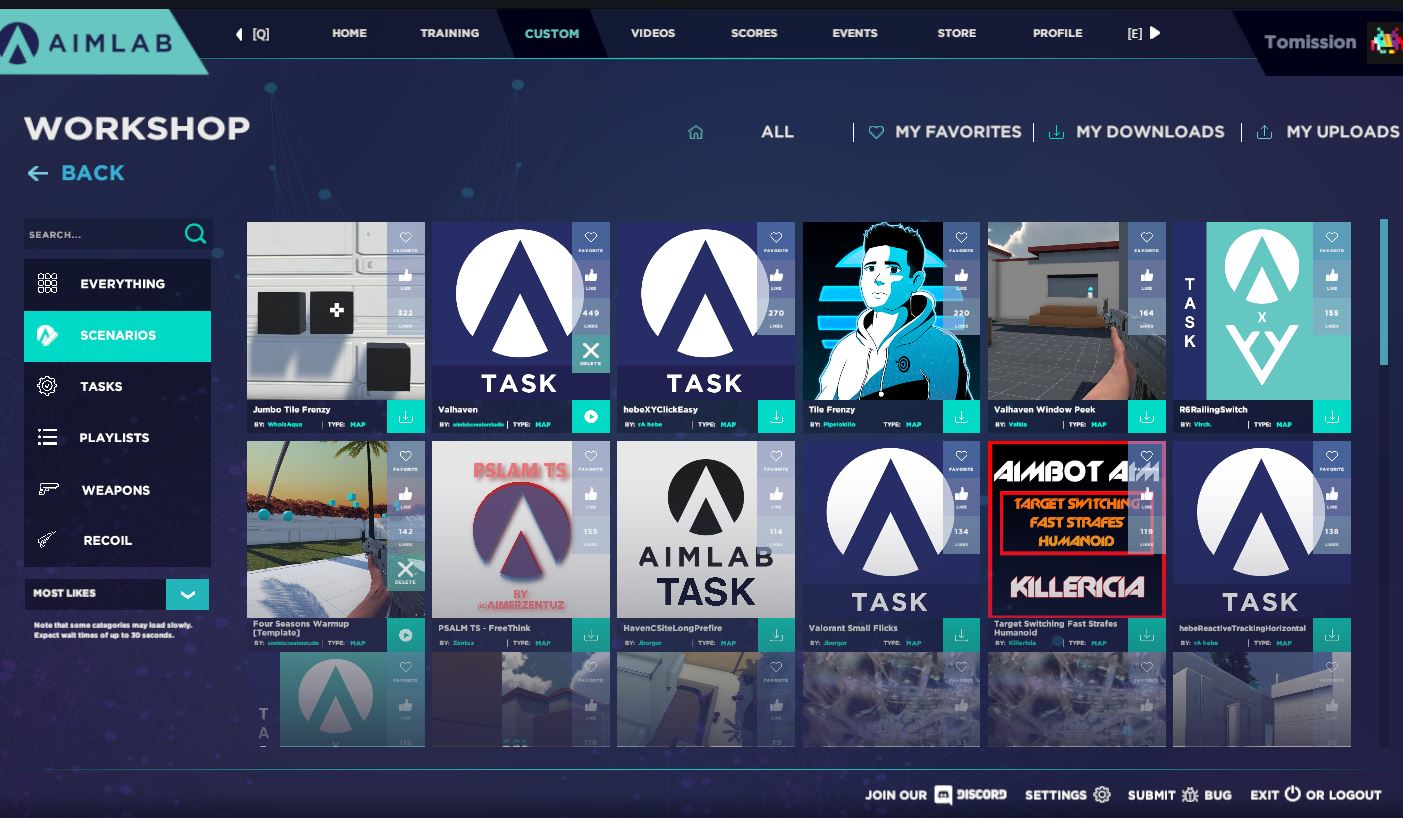Like Valorant Small Flicks scenario
The height and width of the screenshot is (818, 1403).
(x=961, y=497)
